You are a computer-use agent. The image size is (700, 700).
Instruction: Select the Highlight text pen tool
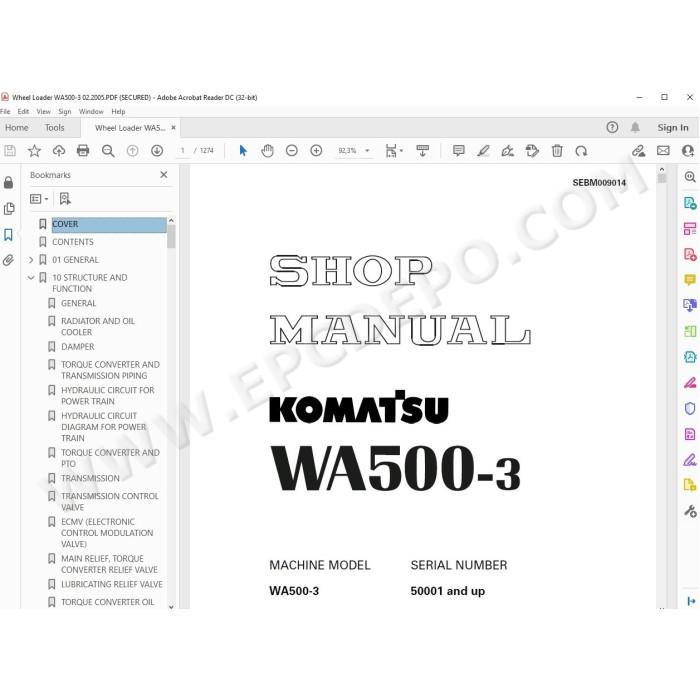click(483, 151)
